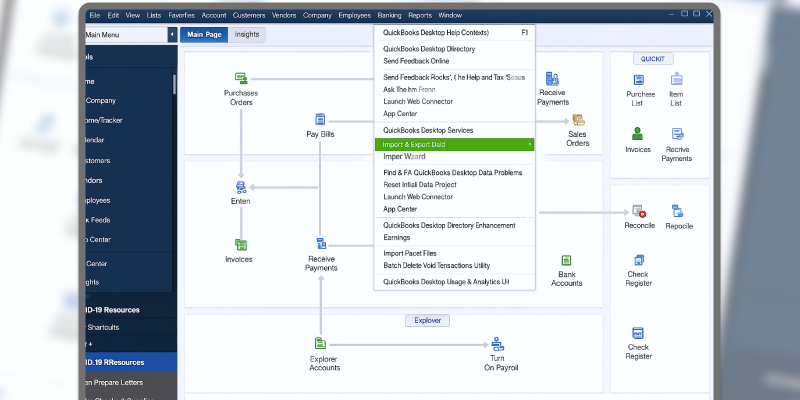Open the Vendors menu
The image size is (800, 400).
[x=284, y=15]
